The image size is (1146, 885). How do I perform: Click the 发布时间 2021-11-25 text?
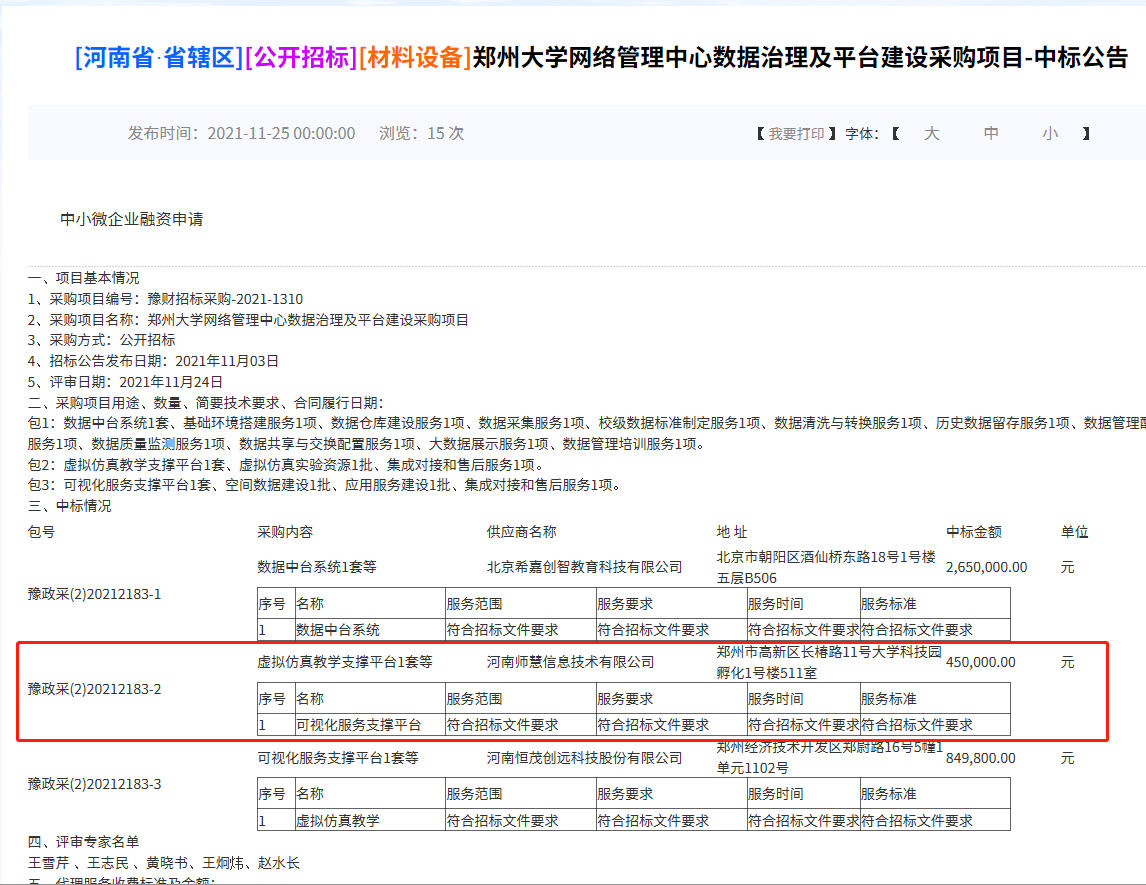(241, 134)
